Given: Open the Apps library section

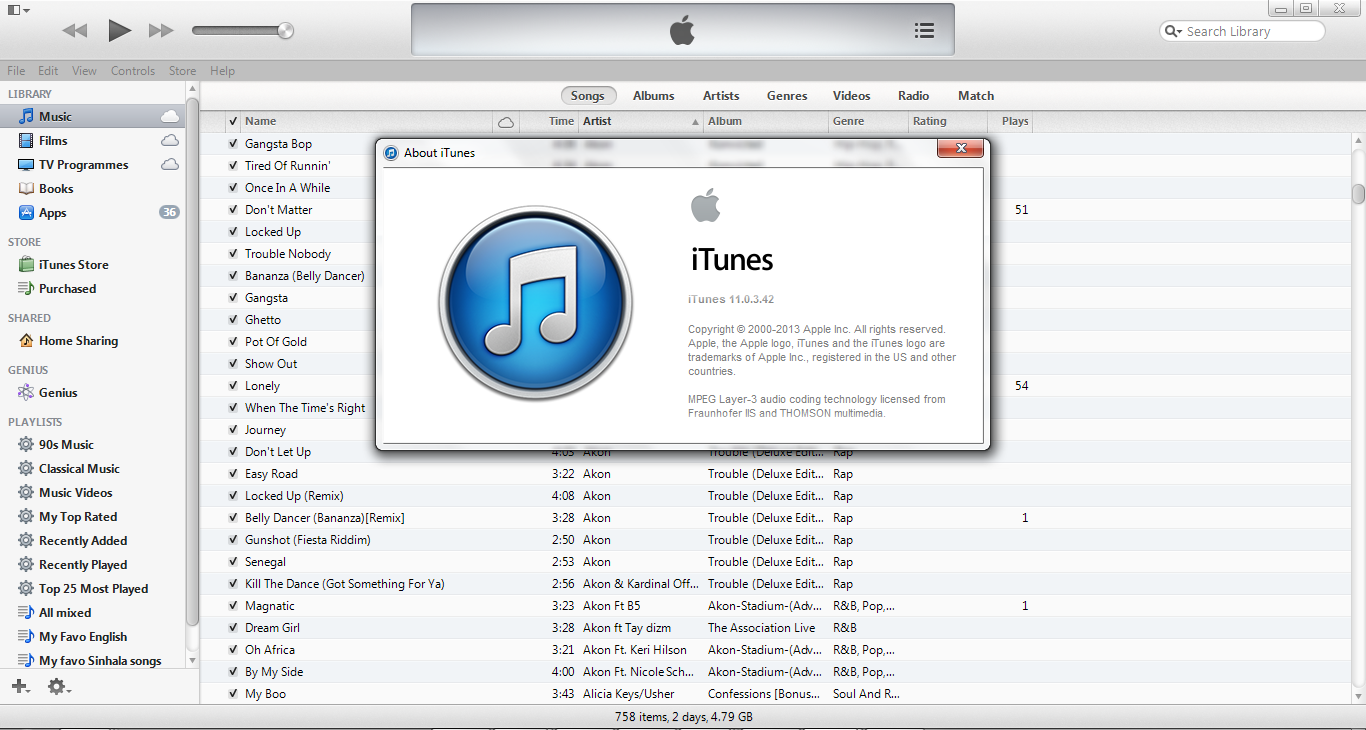Looking at the screenshot, I should (x=52, y=213).
